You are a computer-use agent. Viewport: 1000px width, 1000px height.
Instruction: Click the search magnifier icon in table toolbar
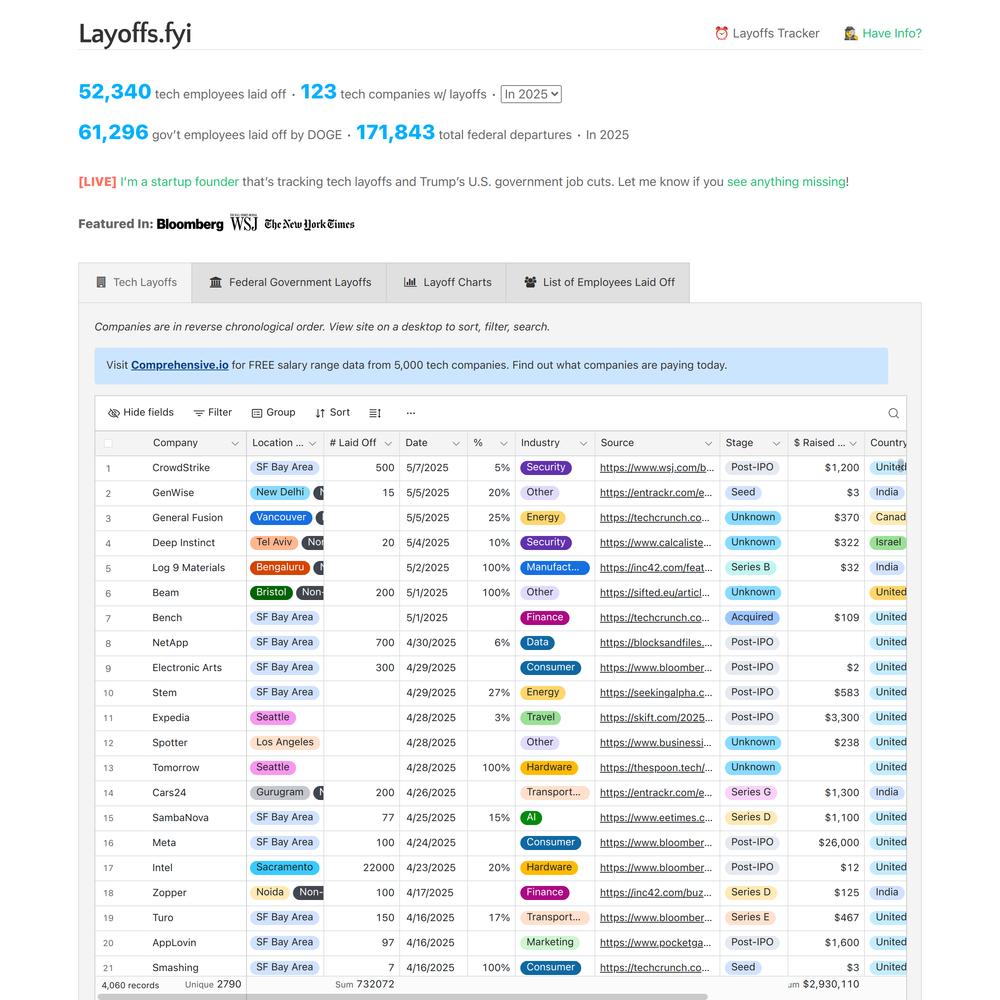[x=893, y=413]
